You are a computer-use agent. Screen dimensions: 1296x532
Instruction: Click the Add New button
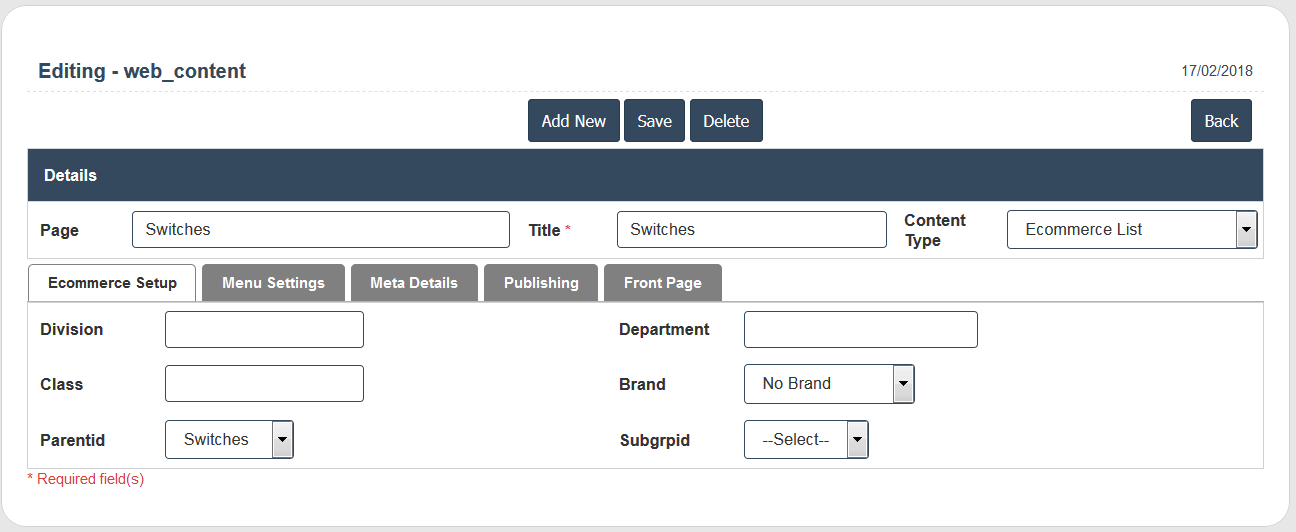pyautogui.click(x=573, y=121)
